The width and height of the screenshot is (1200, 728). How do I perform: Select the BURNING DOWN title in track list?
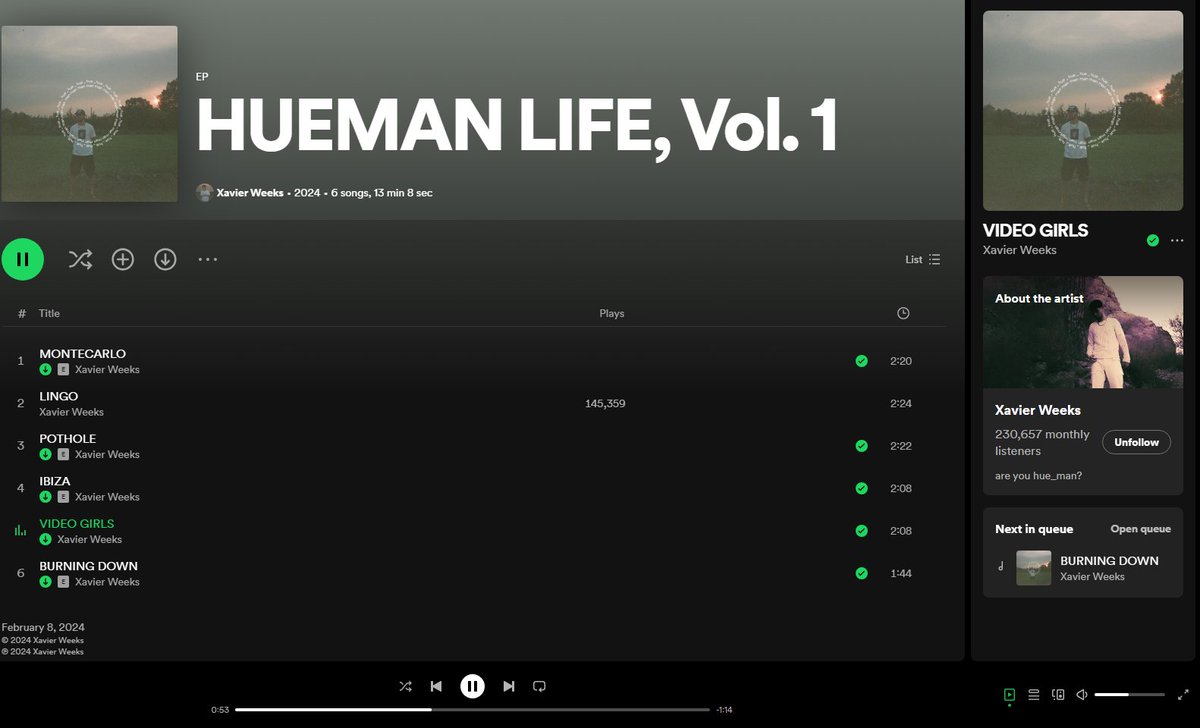88,566
